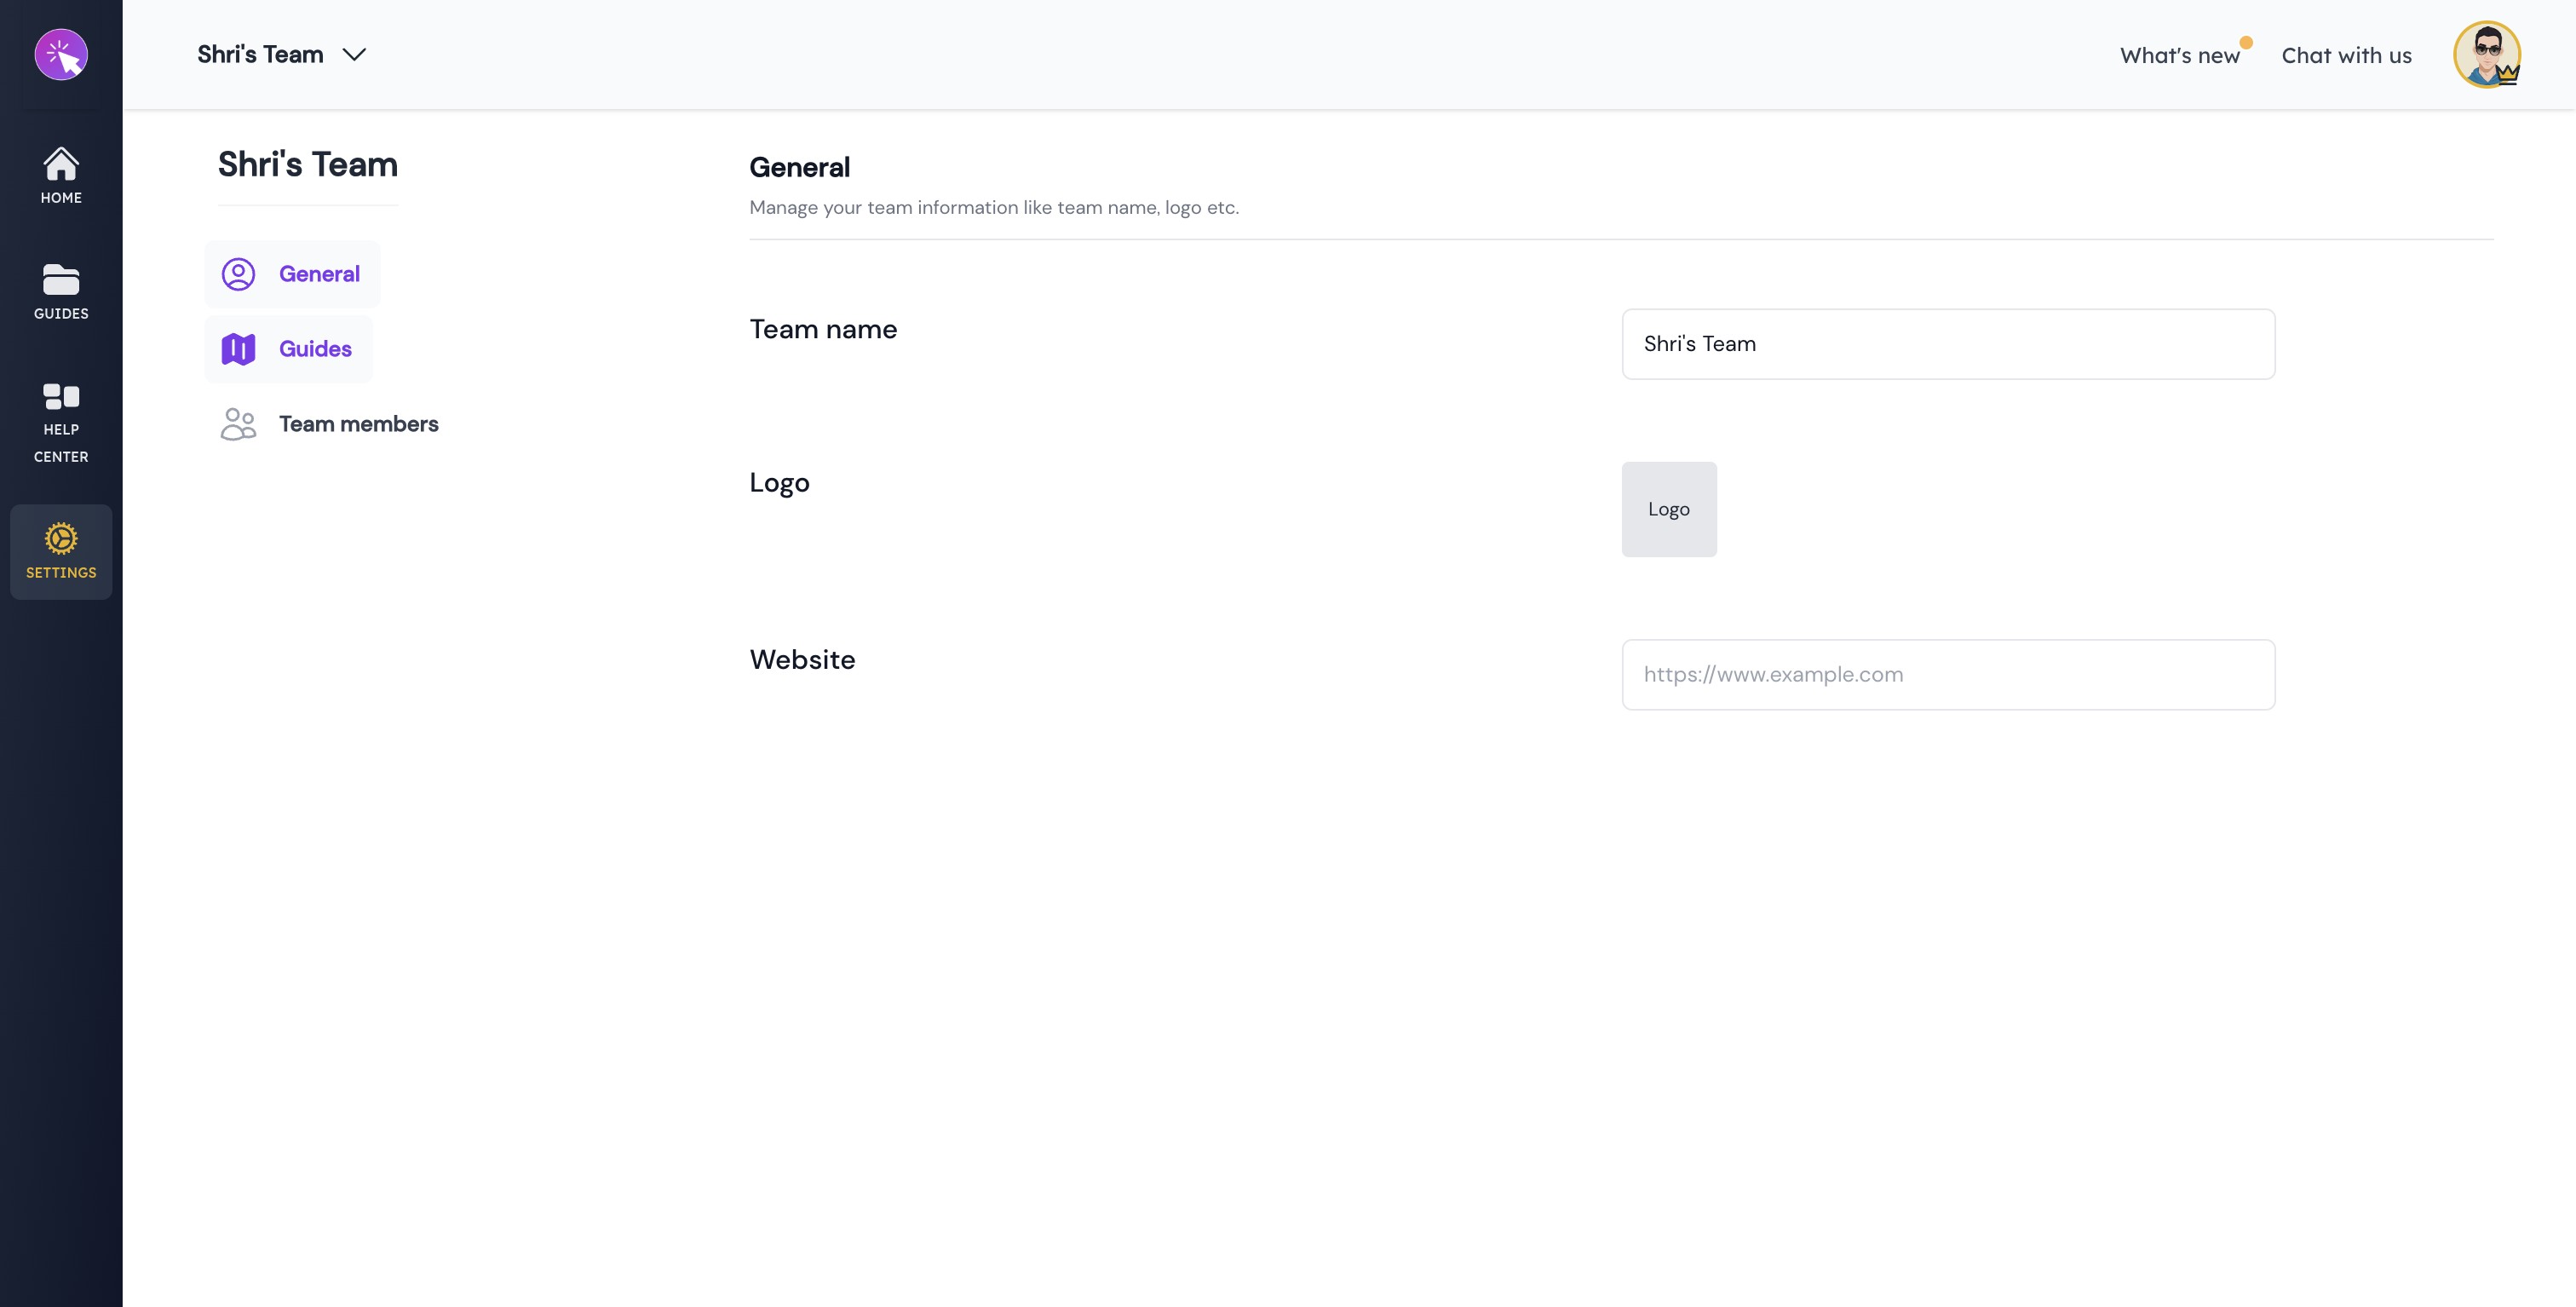2576x1307 pixels.
Task: Open the Team members settings section
Action: [x=358, y=424]
